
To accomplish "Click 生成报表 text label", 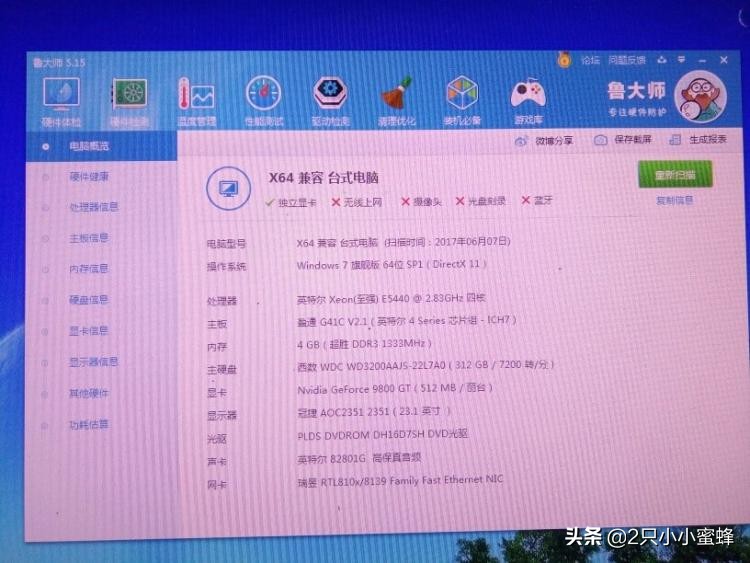I will tap(708, 139).
